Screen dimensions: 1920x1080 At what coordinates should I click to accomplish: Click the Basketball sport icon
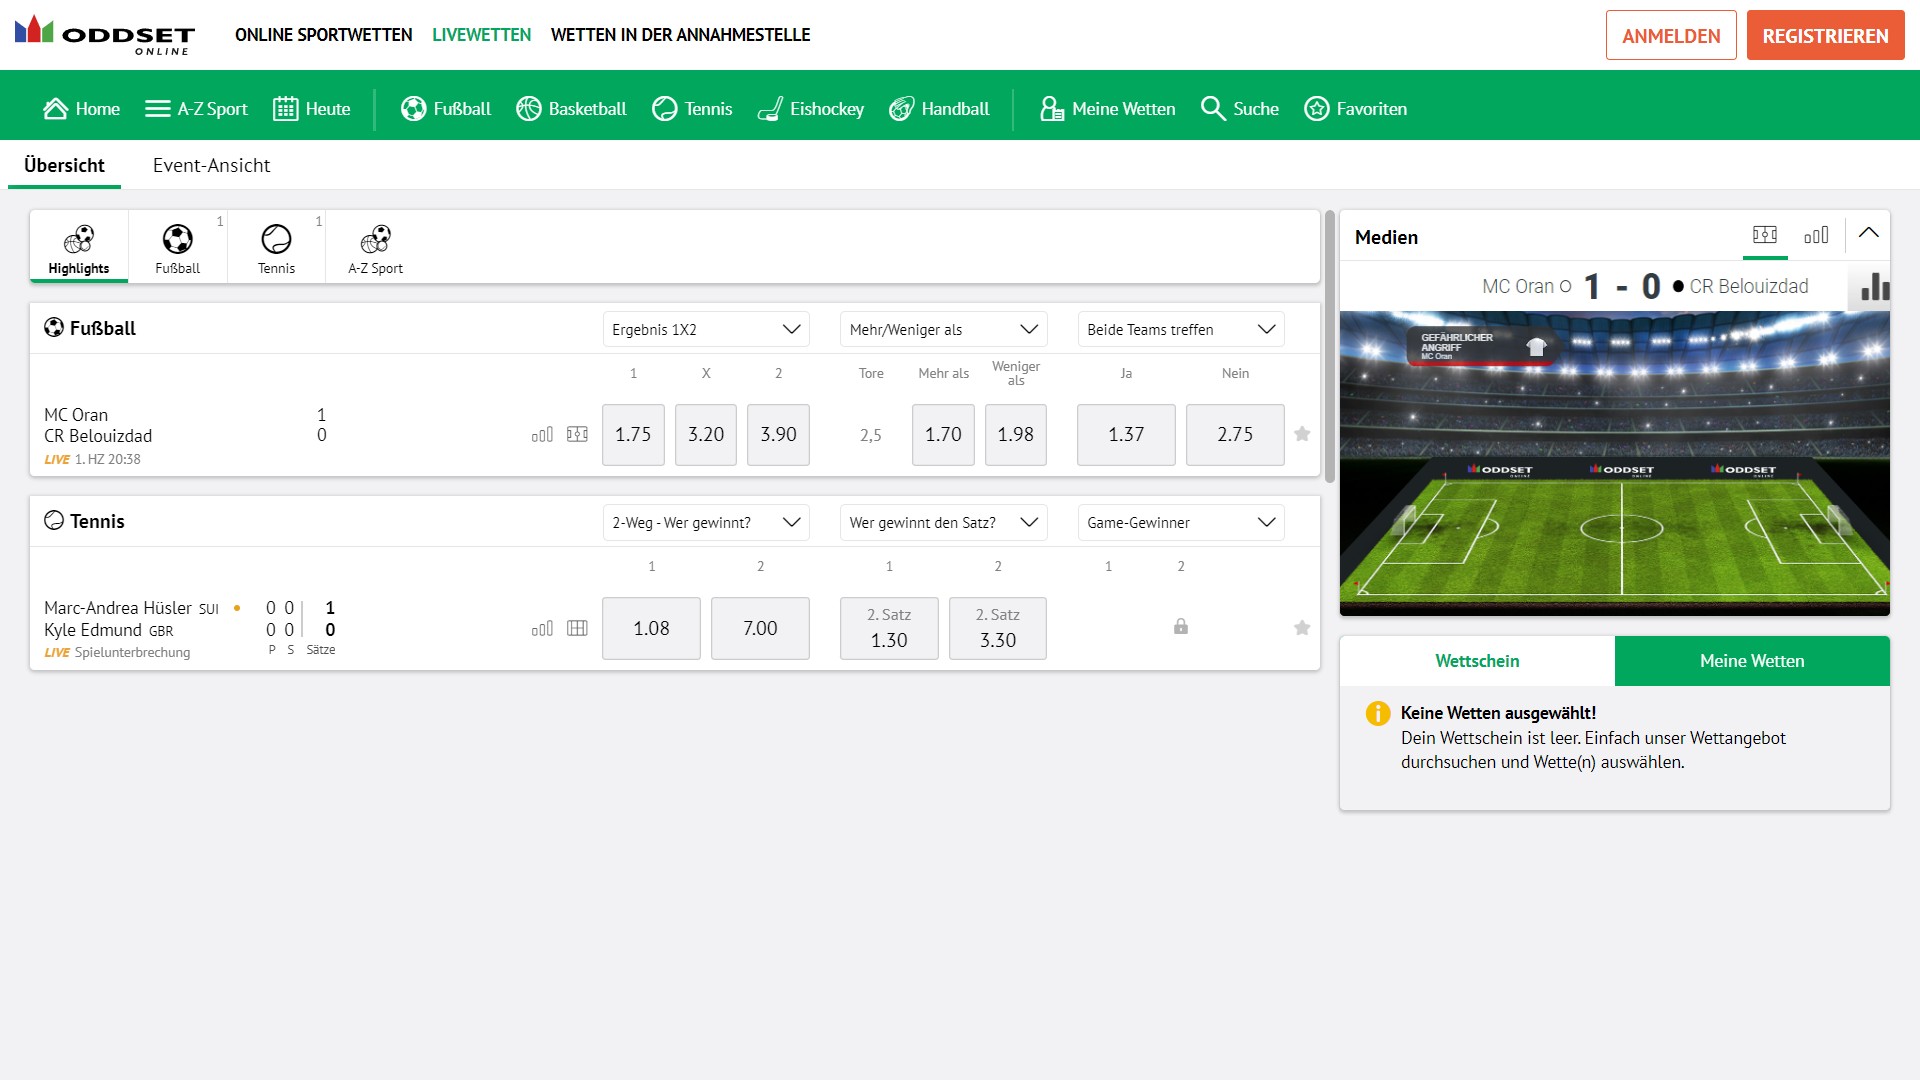530,108
